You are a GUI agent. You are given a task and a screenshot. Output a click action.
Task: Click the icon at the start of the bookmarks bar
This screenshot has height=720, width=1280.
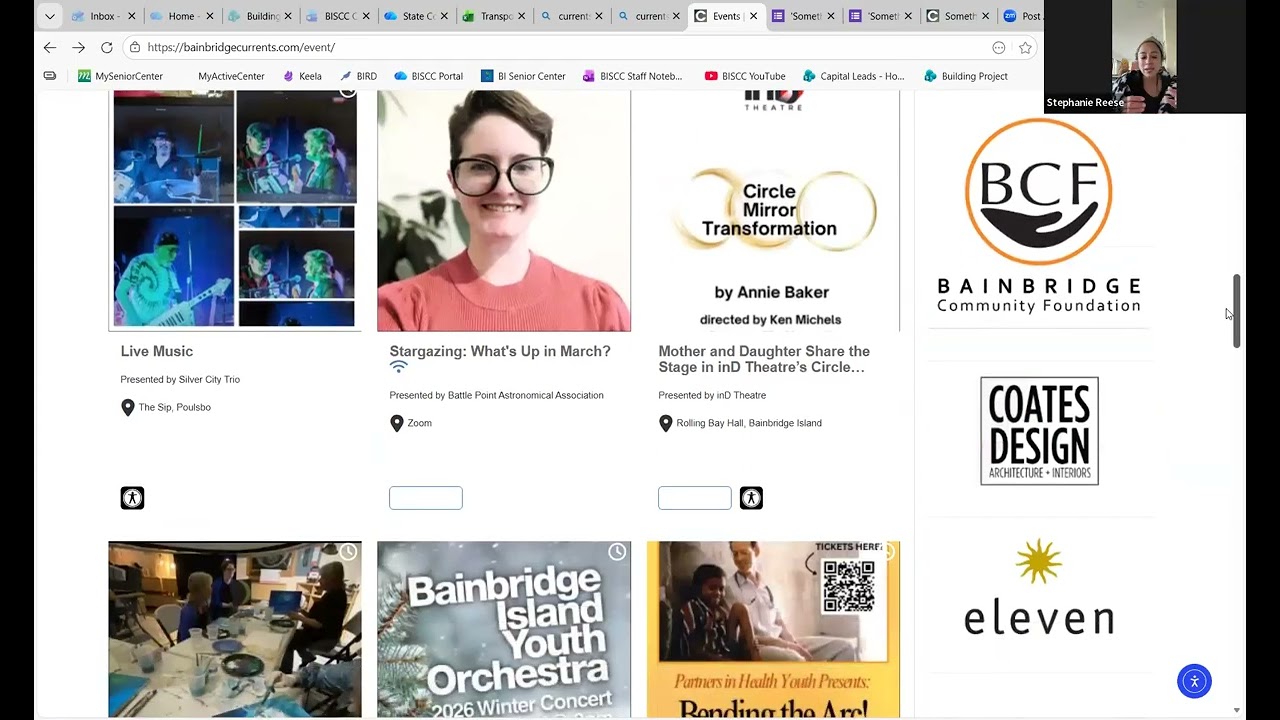(50, 76)
